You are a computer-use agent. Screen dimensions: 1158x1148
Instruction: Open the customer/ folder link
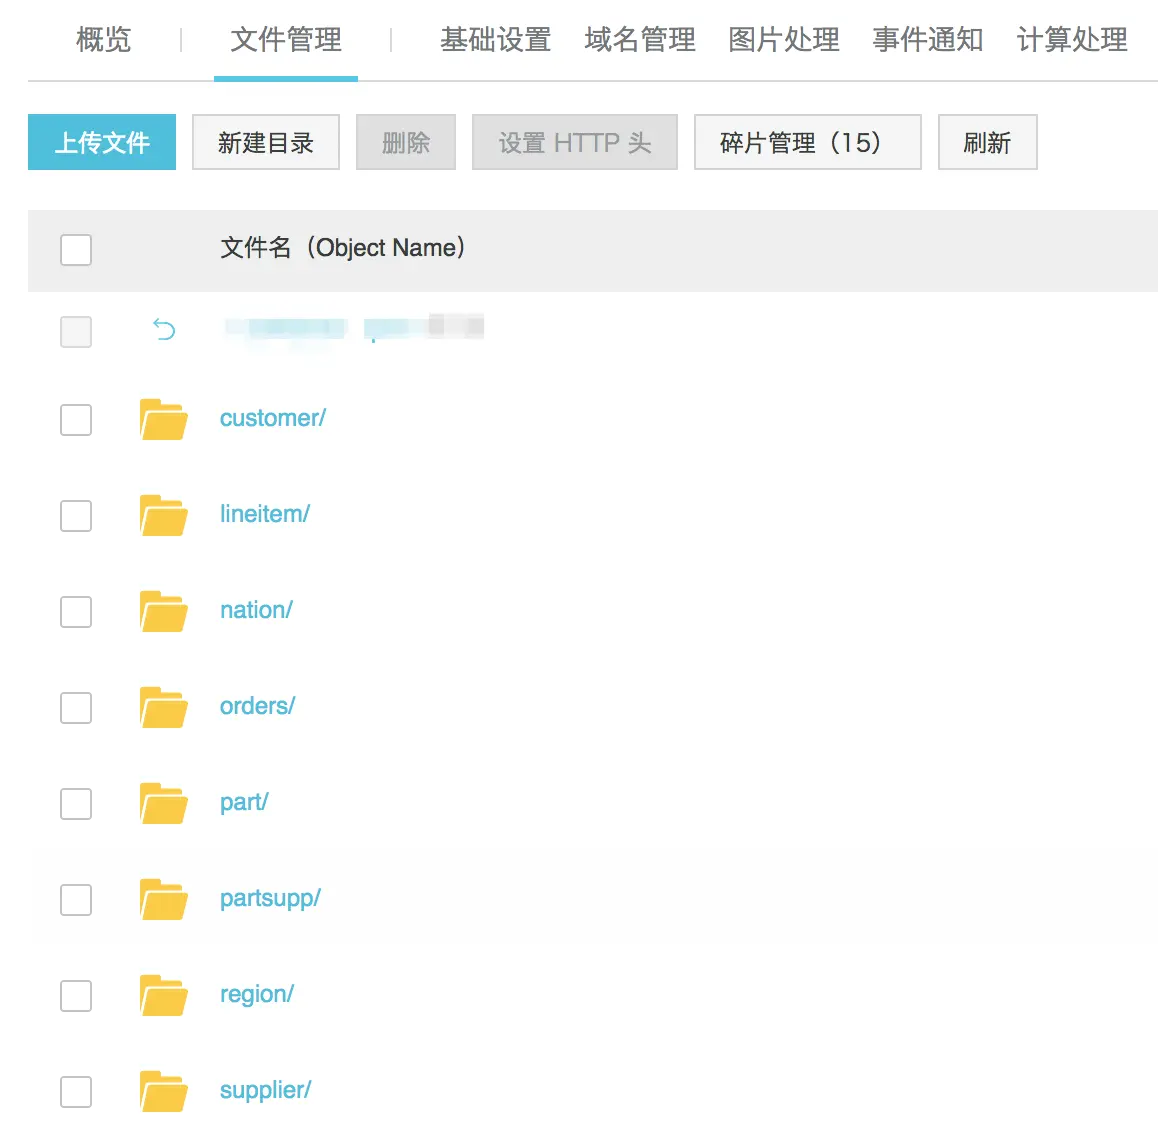coord(273,418)
